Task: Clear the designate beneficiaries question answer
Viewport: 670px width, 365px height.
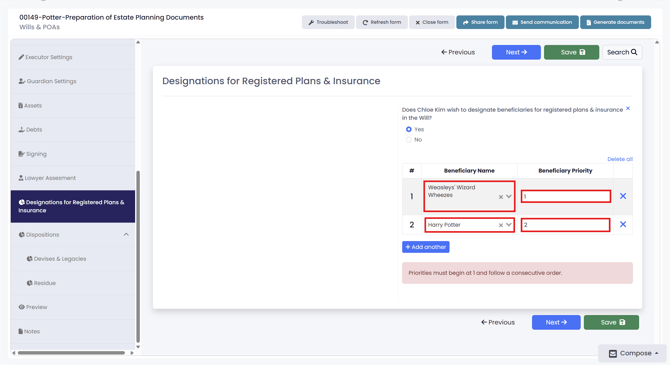Action: [x=628, y=109]
